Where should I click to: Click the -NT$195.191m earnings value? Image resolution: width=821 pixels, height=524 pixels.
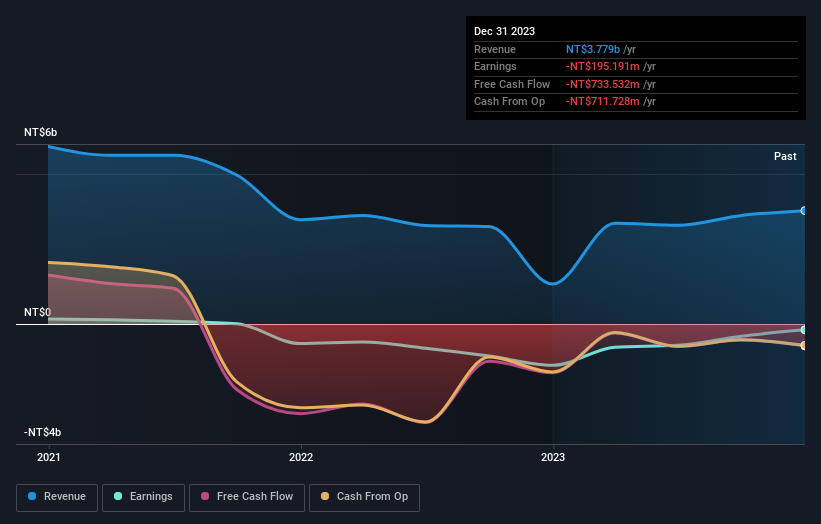pyautogui.click(x=602, y=66)
